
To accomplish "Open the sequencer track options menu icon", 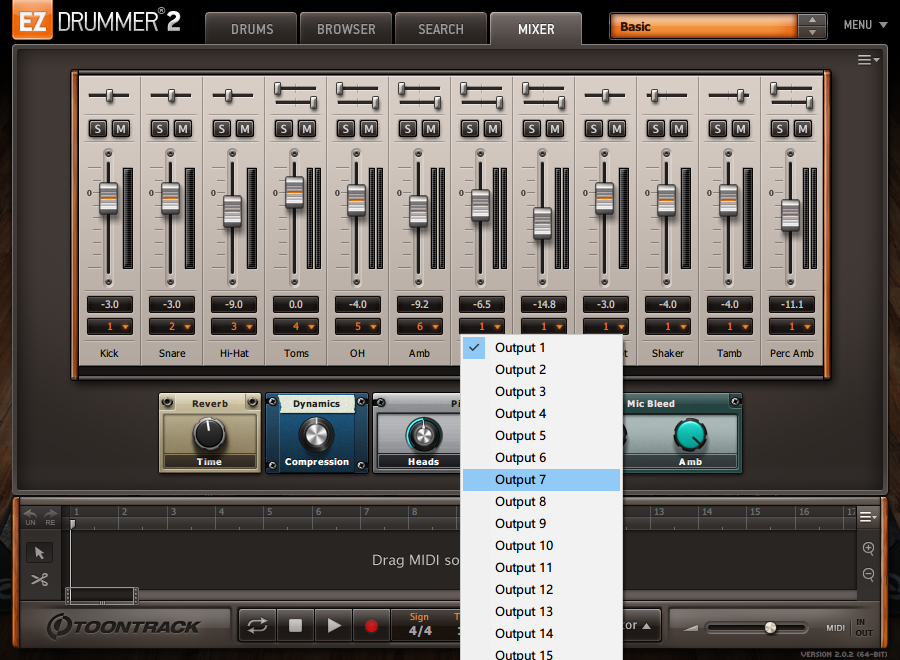I will pos(868,517).
